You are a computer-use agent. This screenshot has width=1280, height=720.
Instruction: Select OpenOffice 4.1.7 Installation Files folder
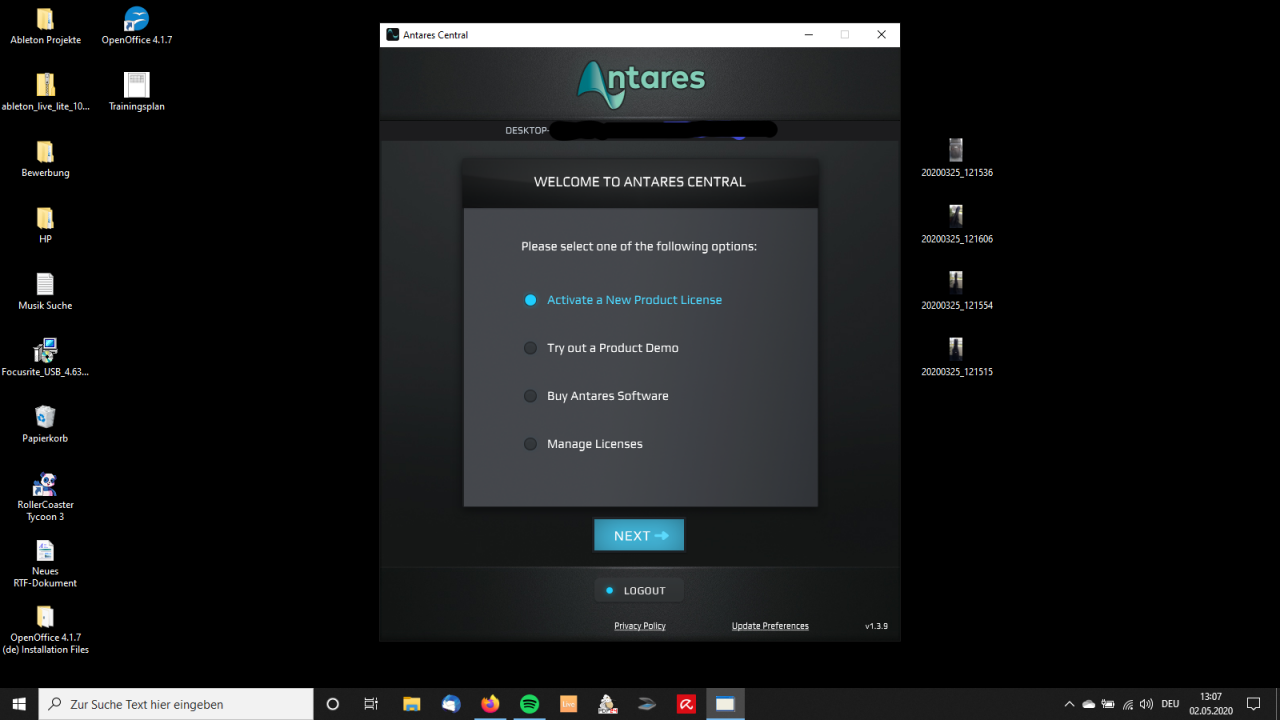click(x=45, y=630)
